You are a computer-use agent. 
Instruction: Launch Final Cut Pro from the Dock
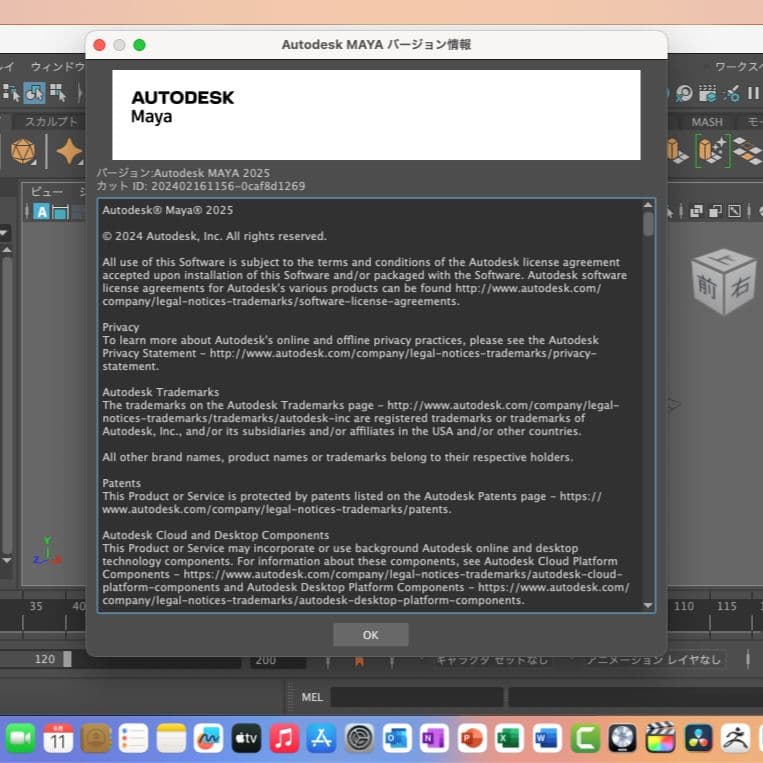[660, 739]
